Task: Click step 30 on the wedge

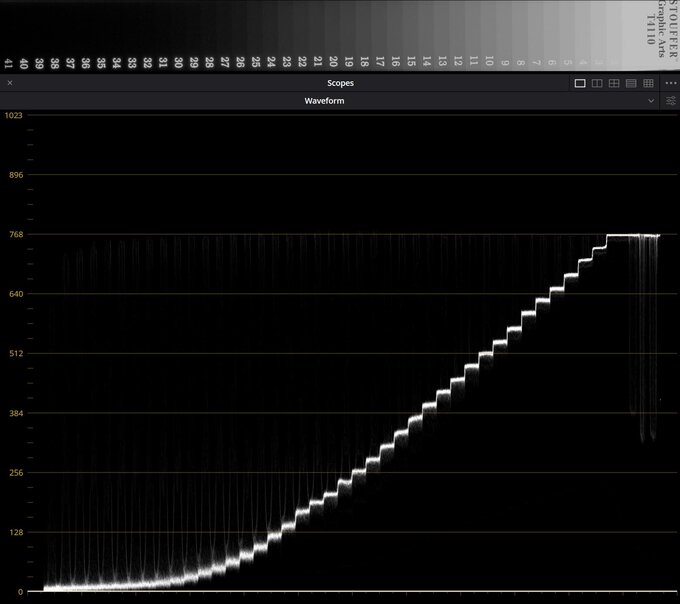Action: (178, 62)
